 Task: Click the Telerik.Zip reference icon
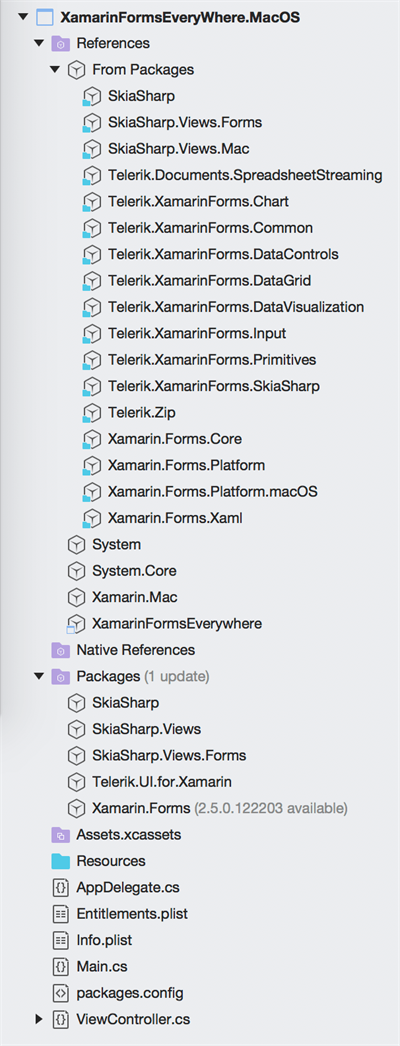(x=91, y=414)
